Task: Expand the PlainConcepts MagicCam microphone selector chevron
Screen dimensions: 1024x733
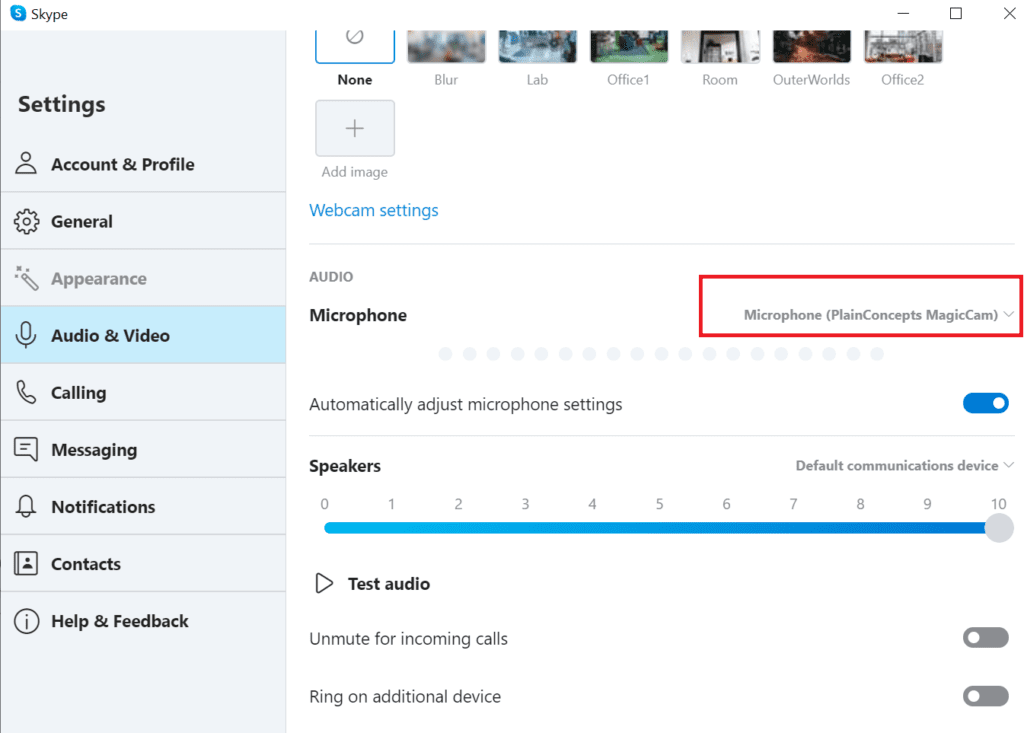Action: point(1009,314)
